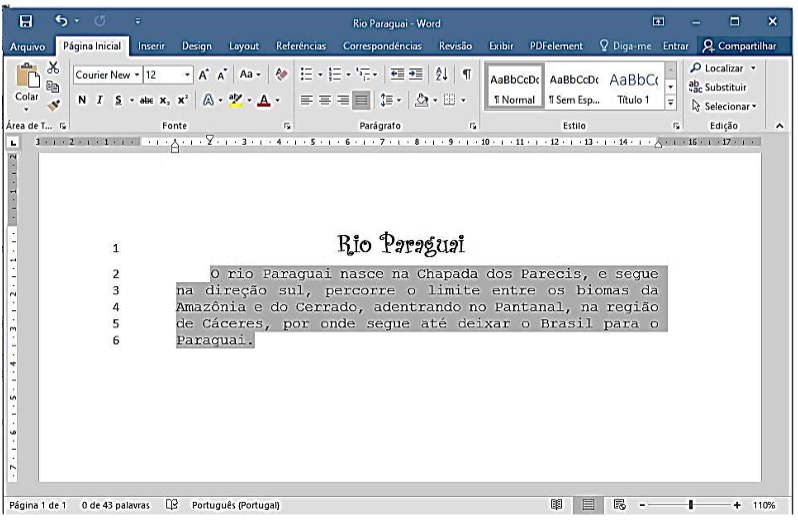Click the Cut scissors icon
This screenshot has width=798, height=520.
click(53, 68)
